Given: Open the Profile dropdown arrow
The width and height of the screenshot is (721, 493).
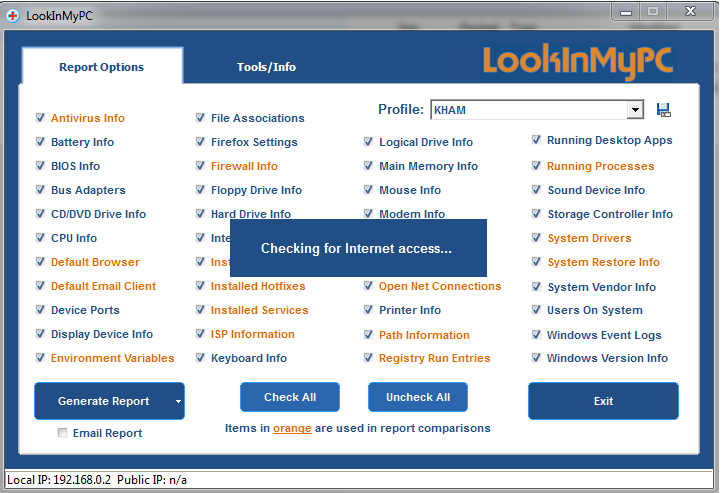Looking at the screenshot, I should point(635,110).
